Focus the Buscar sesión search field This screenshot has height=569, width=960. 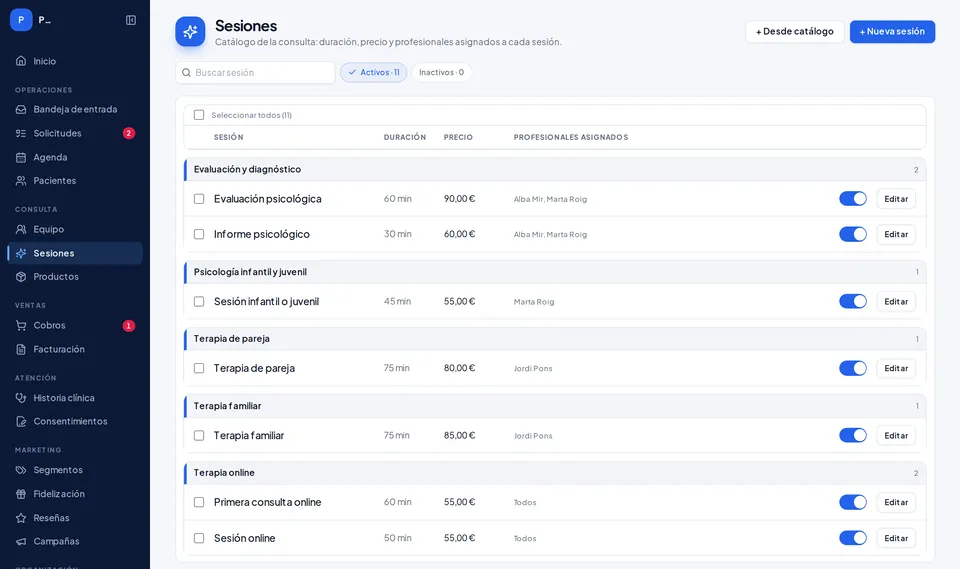[x=255, y=72]
